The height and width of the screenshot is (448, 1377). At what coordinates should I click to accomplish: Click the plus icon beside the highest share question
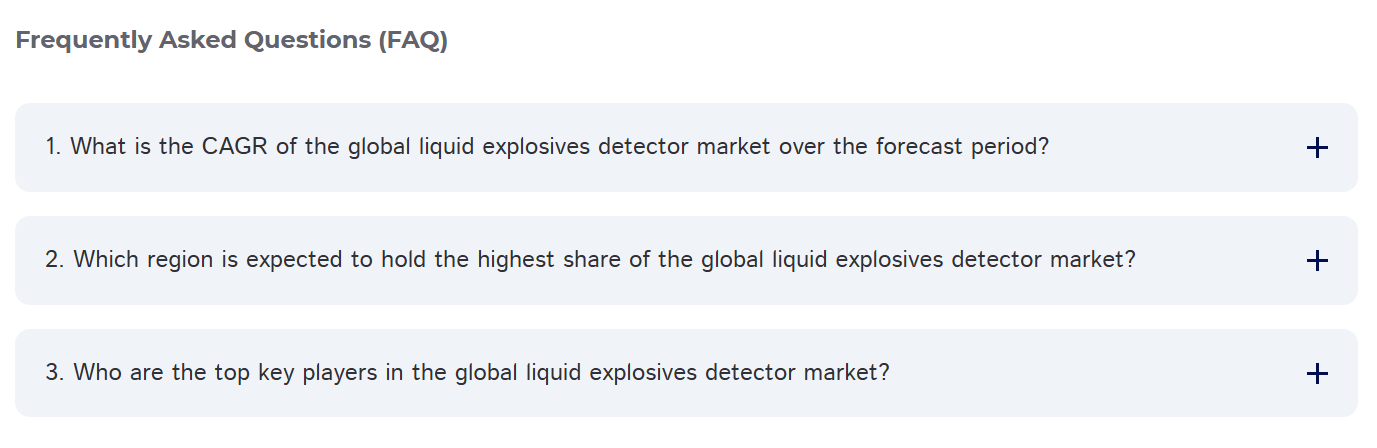click(x=1317, y=261)
